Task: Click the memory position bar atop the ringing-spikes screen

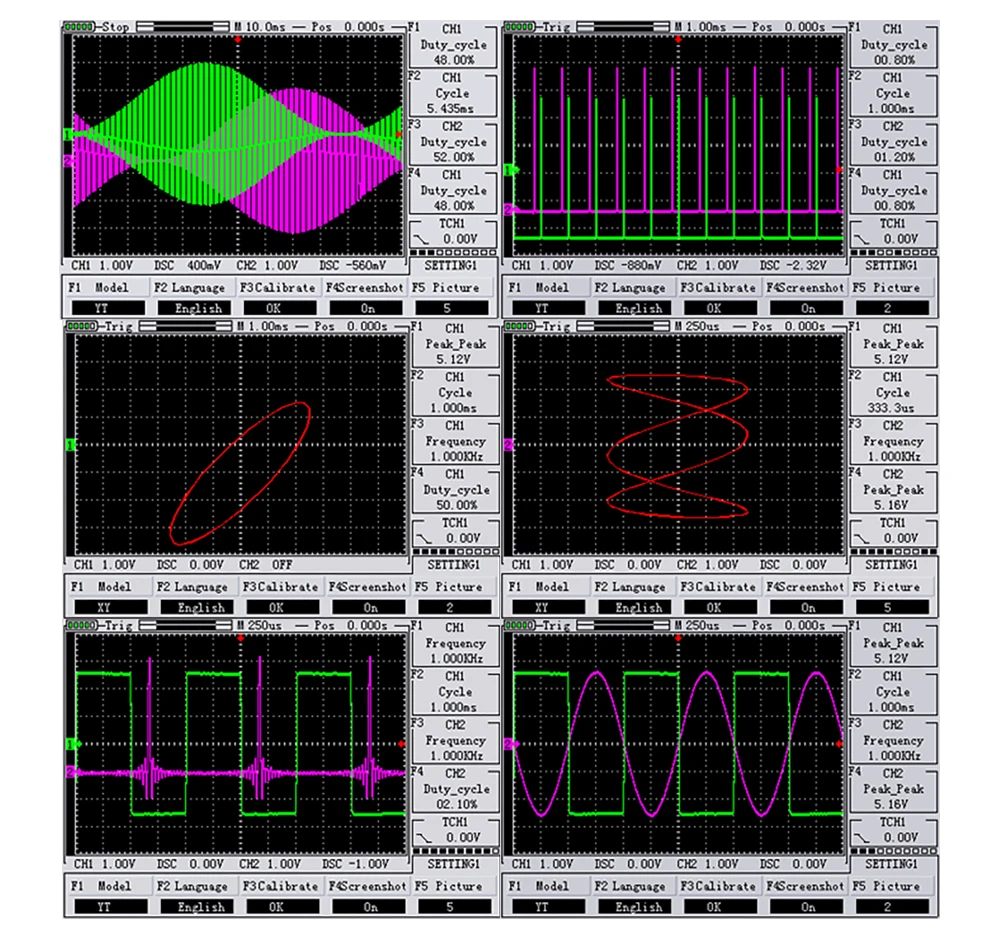Action: coord(186,625)
